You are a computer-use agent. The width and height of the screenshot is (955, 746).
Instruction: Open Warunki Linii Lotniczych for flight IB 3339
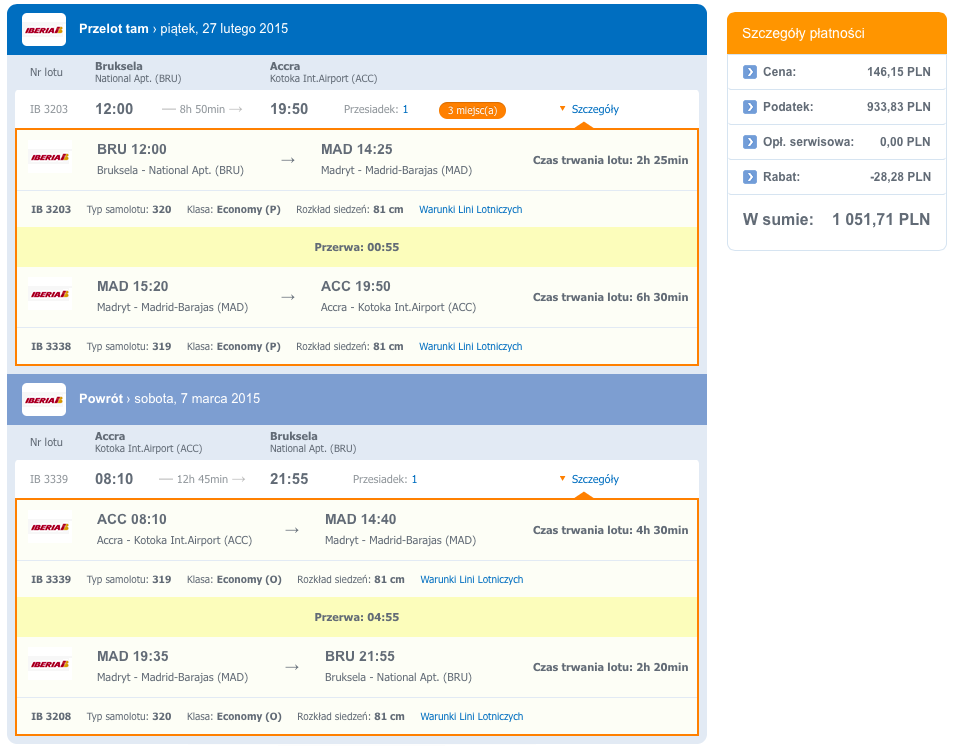coord(471,580)
